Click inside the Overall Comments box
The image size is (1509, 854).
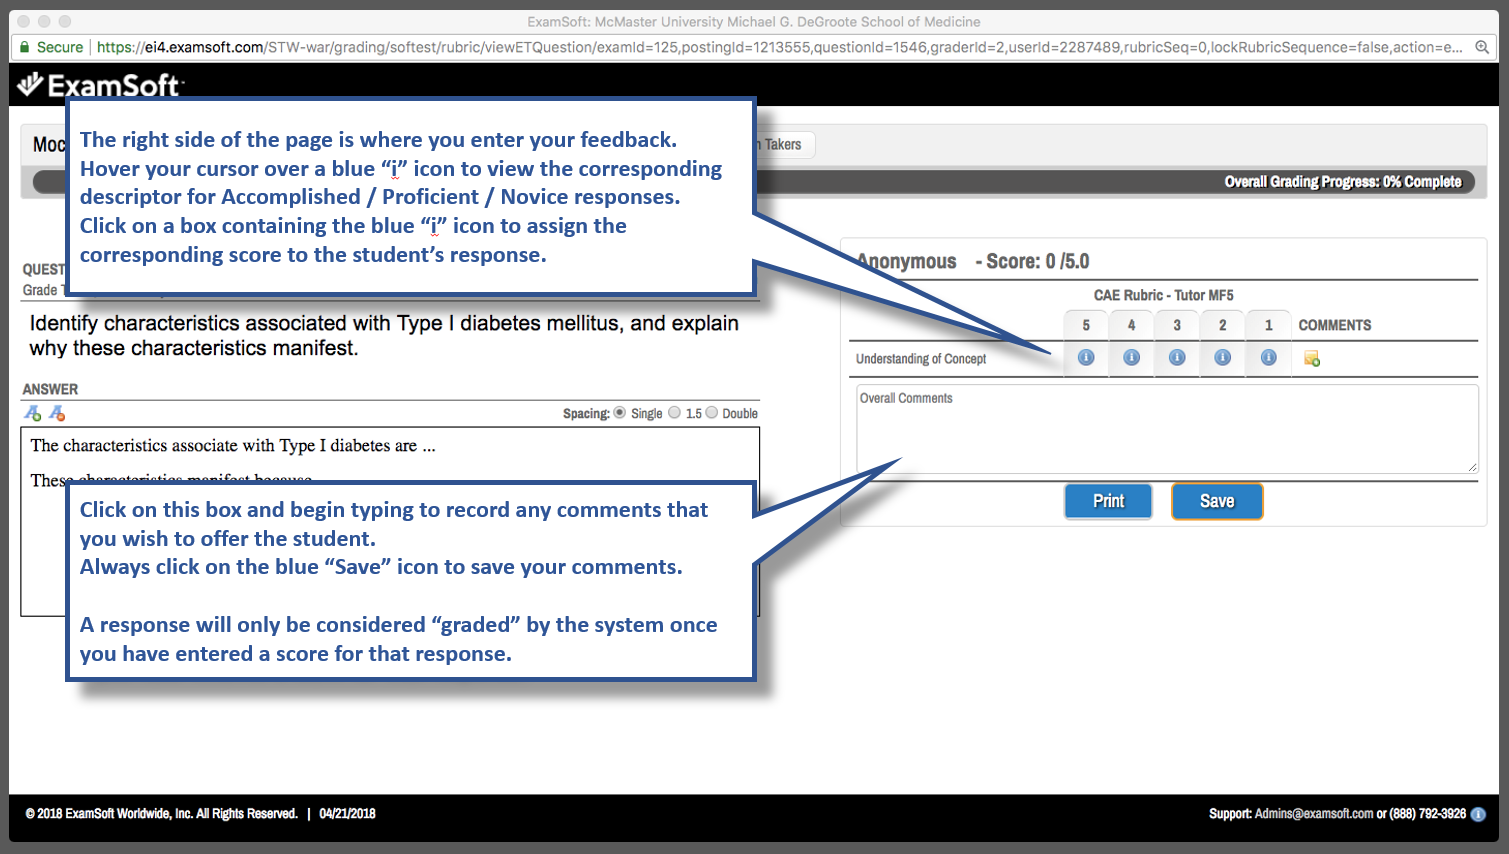pos(1167,429)
